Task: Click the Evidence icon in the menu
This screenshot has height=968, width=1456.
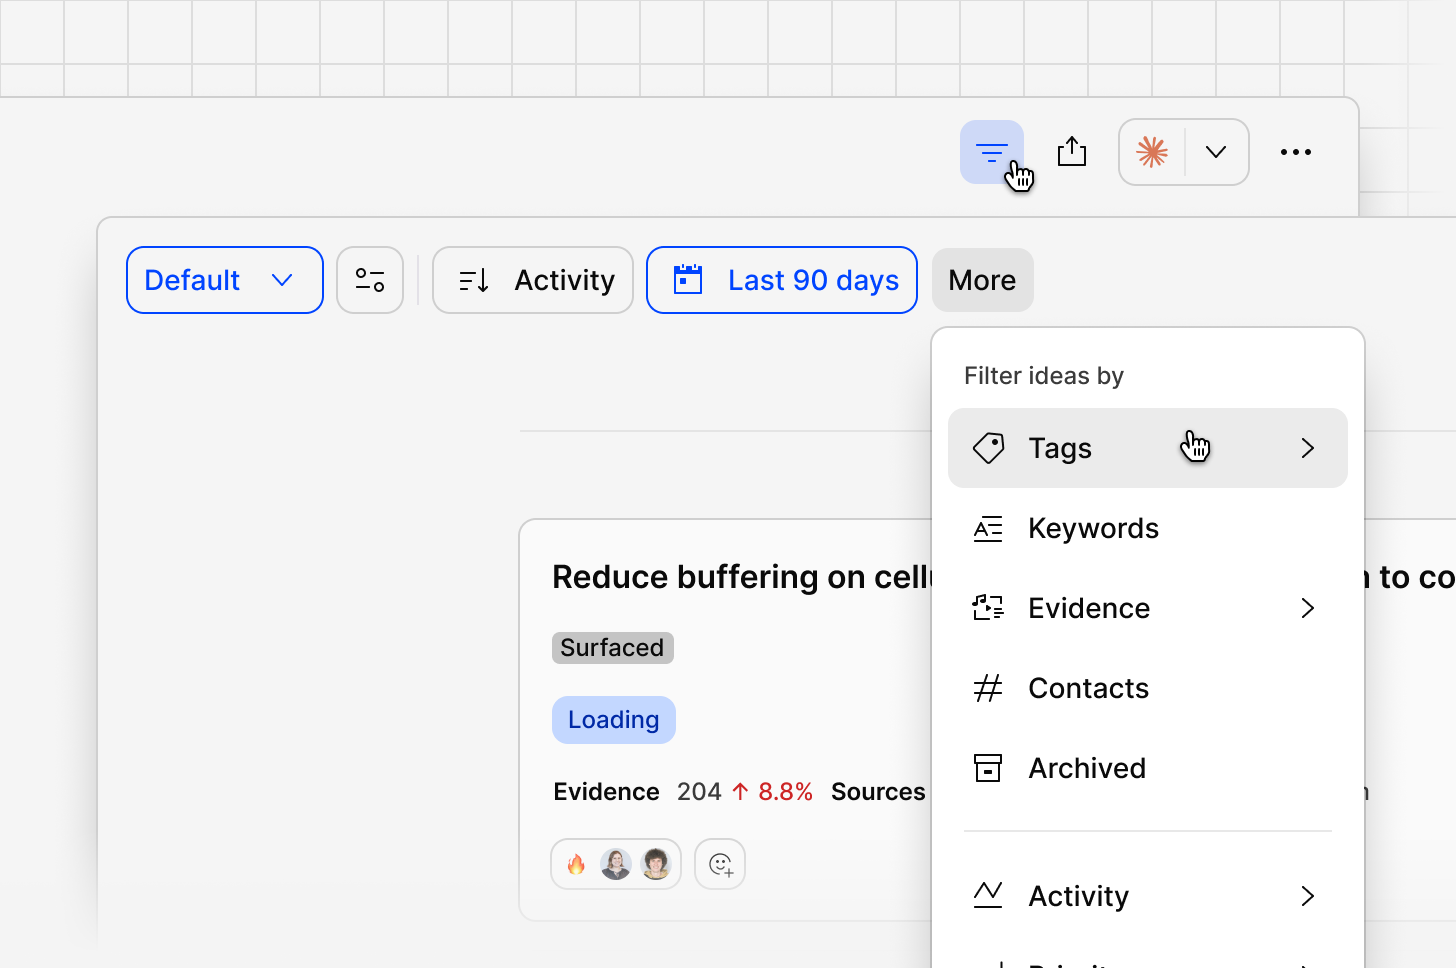Action: 988,608
